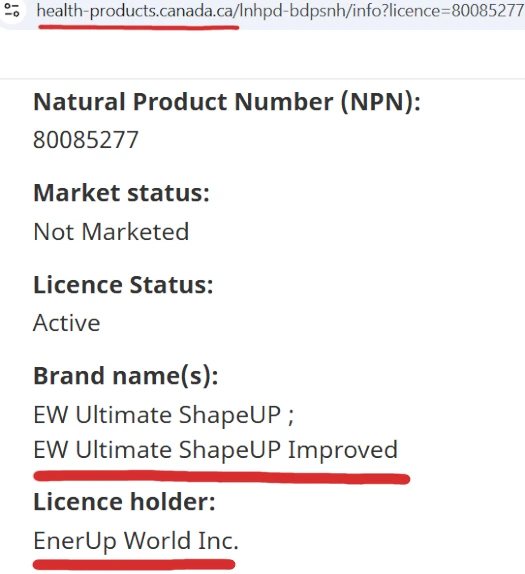Click the red underline beneath the URL
The height and width of the screenshot is (574, 525).
139,27
